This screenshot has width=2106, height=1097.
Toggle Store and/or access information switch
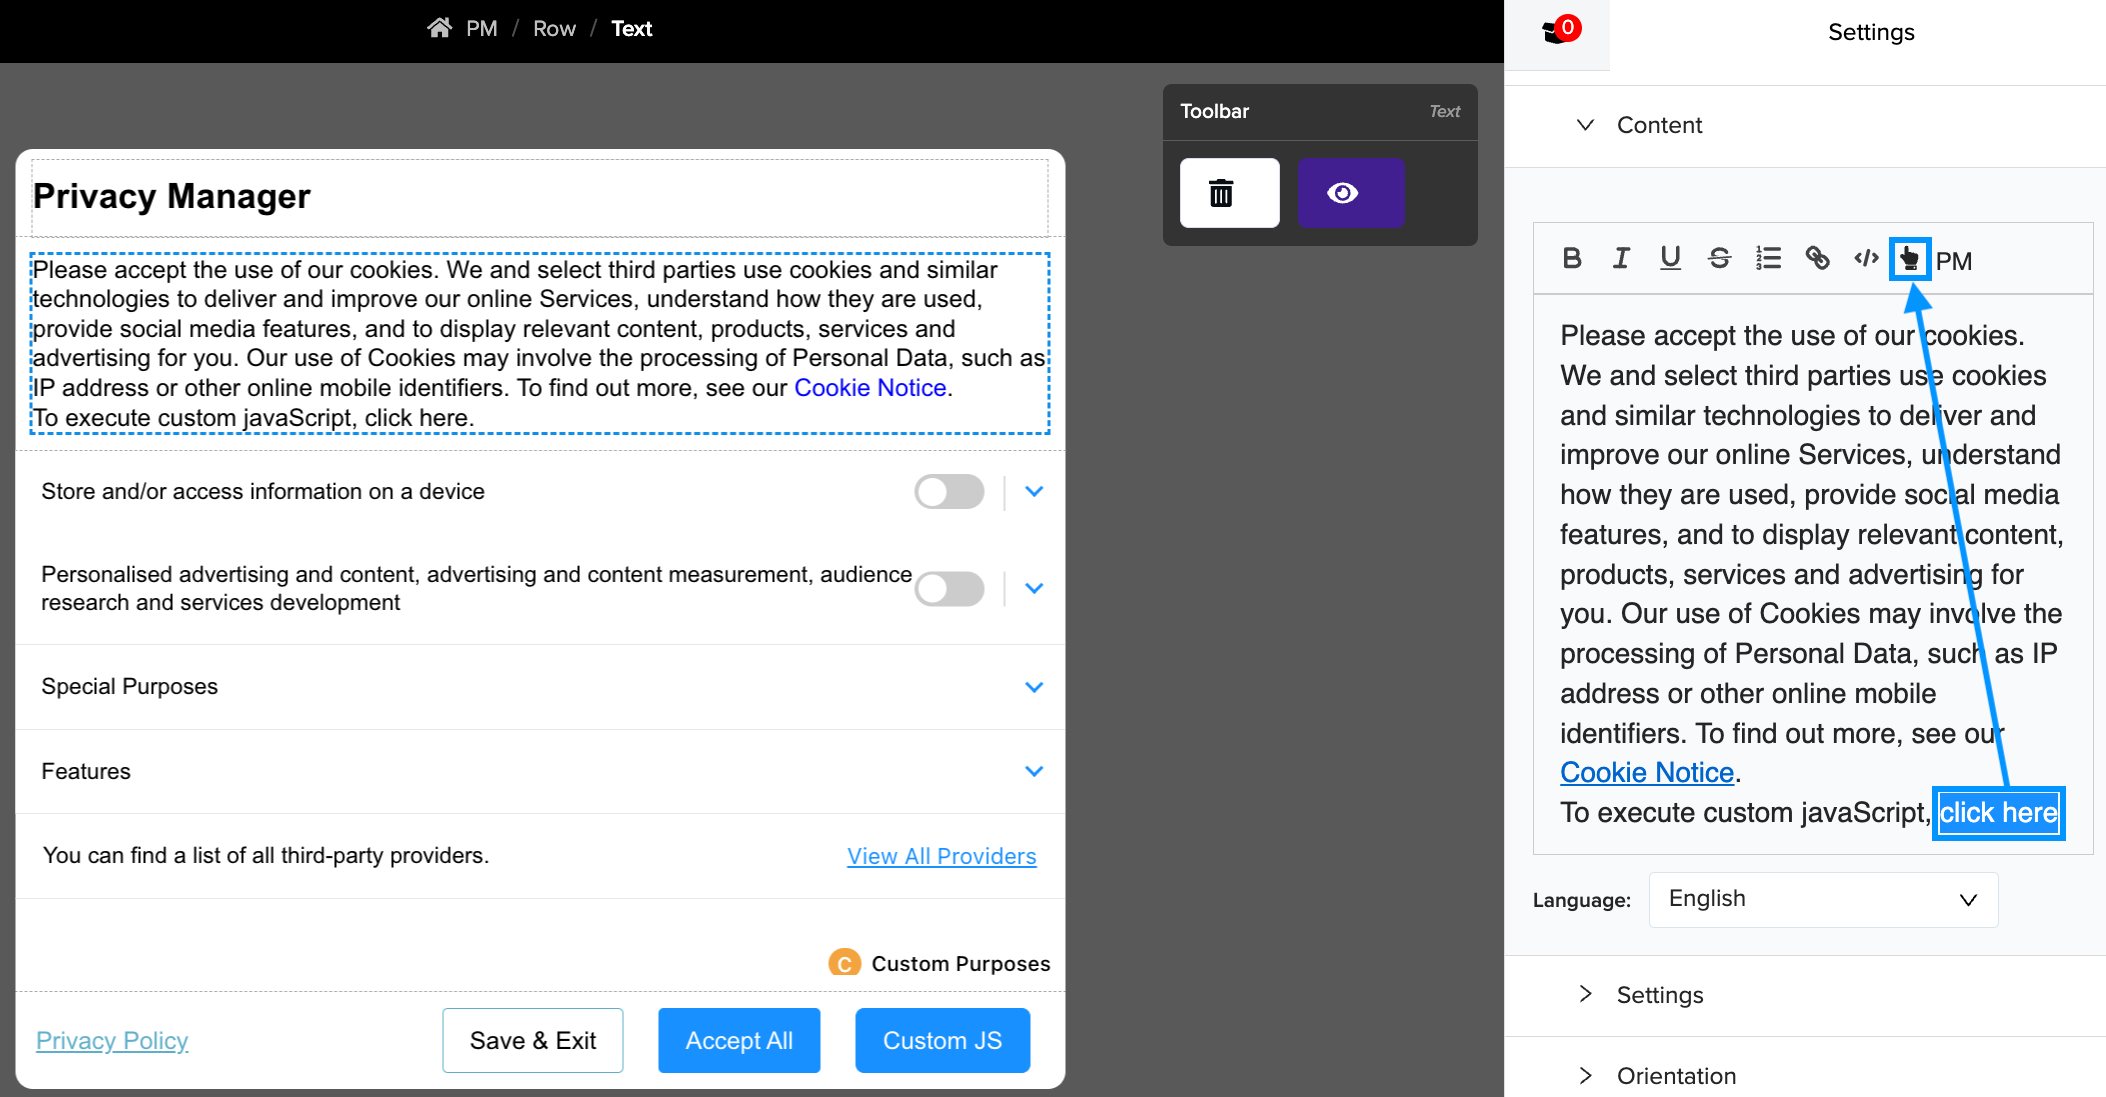click(949, 492)
